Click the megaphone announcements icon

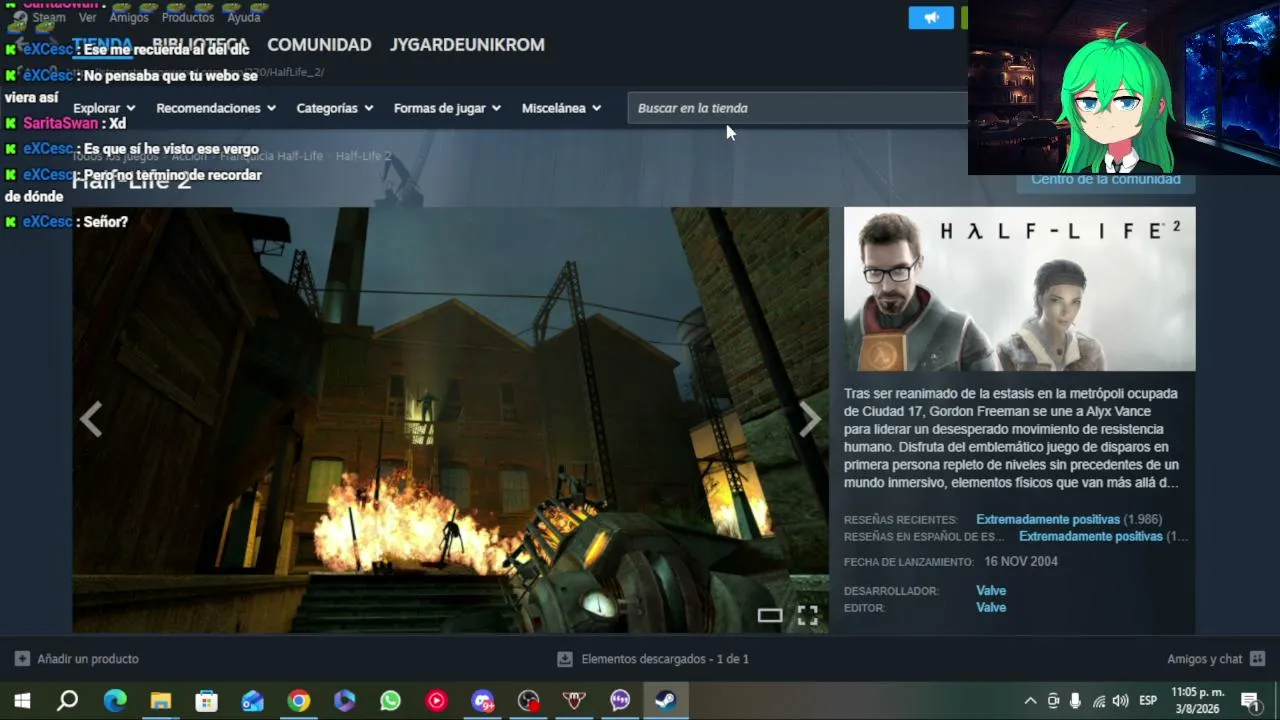[x=931, y=18]
